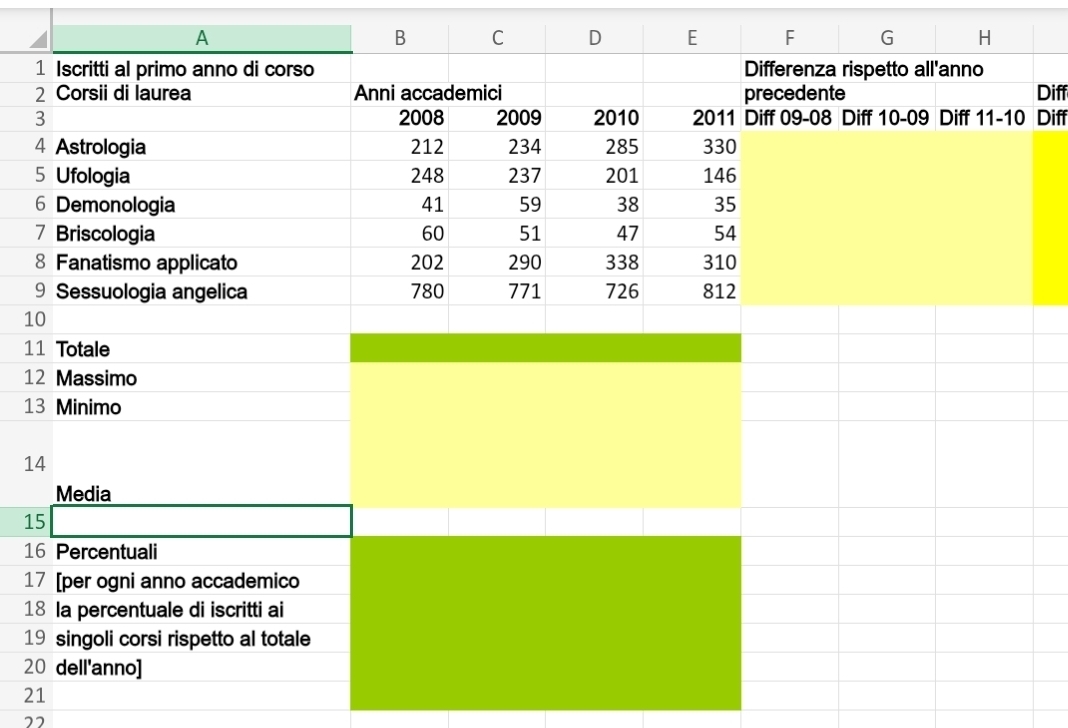Select column H header
Viewport: 1068px width, 728px height.
983,39
